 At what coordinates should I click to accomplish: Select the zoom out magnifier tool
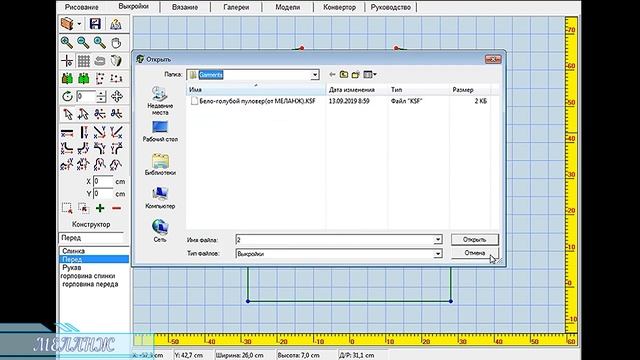[x=83, y=42]
